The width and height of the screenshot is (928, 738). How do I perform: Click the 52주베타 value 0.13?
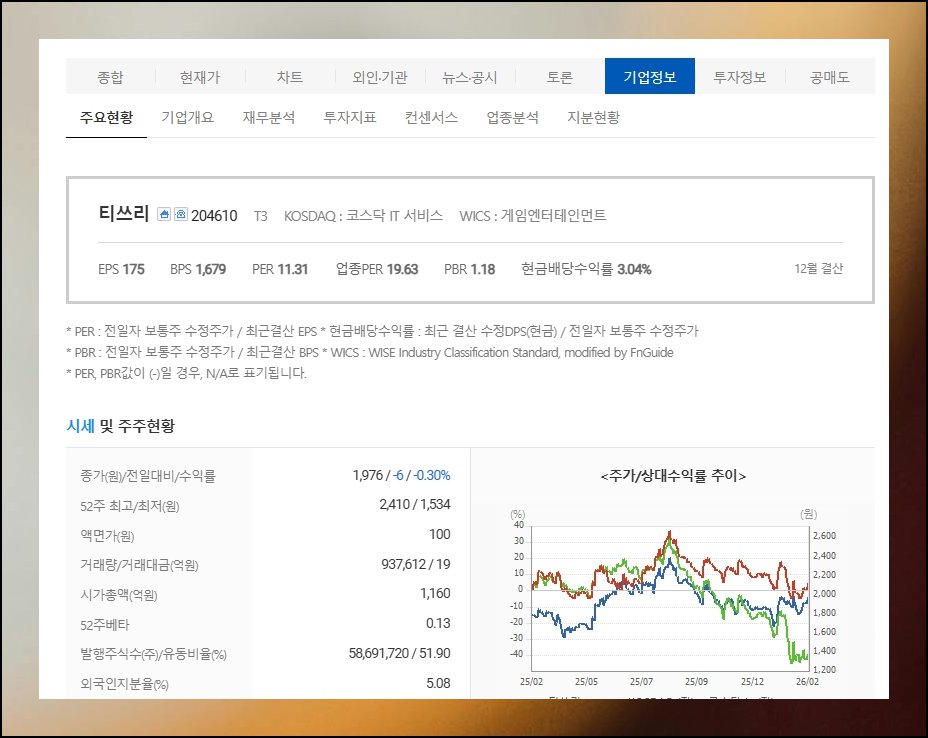(438, 623)
